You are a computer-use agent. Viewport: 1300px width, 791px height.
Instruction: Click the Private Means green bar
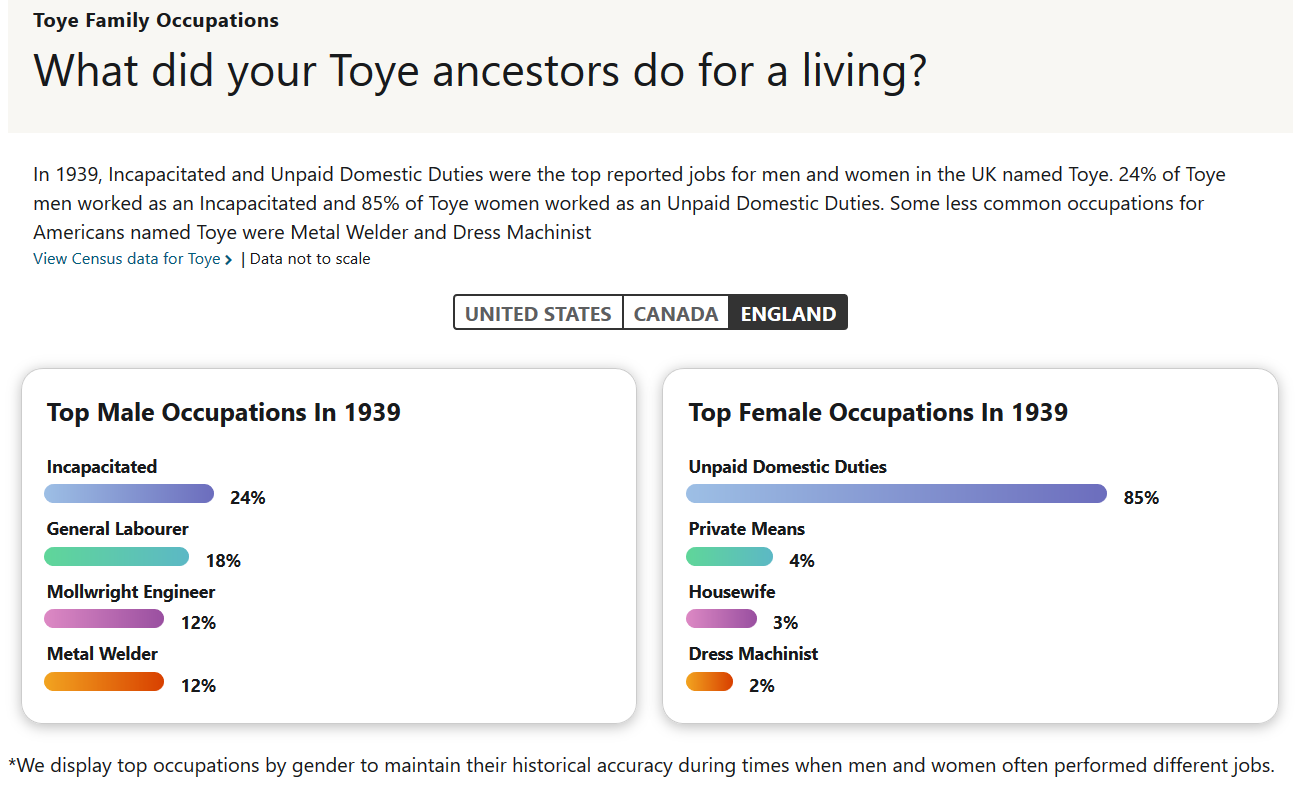(730, 556)
